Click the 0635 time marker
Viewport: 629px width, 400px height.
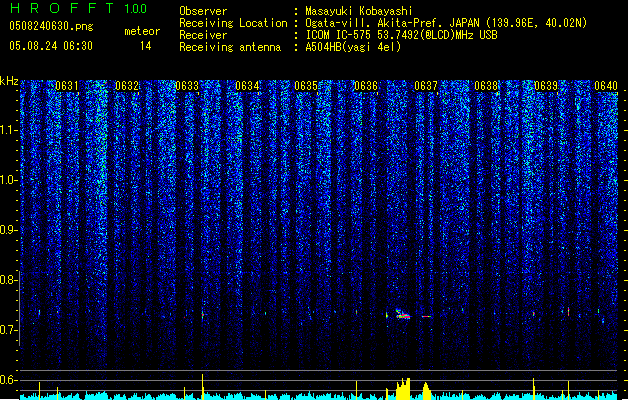(x=306, y=86)
